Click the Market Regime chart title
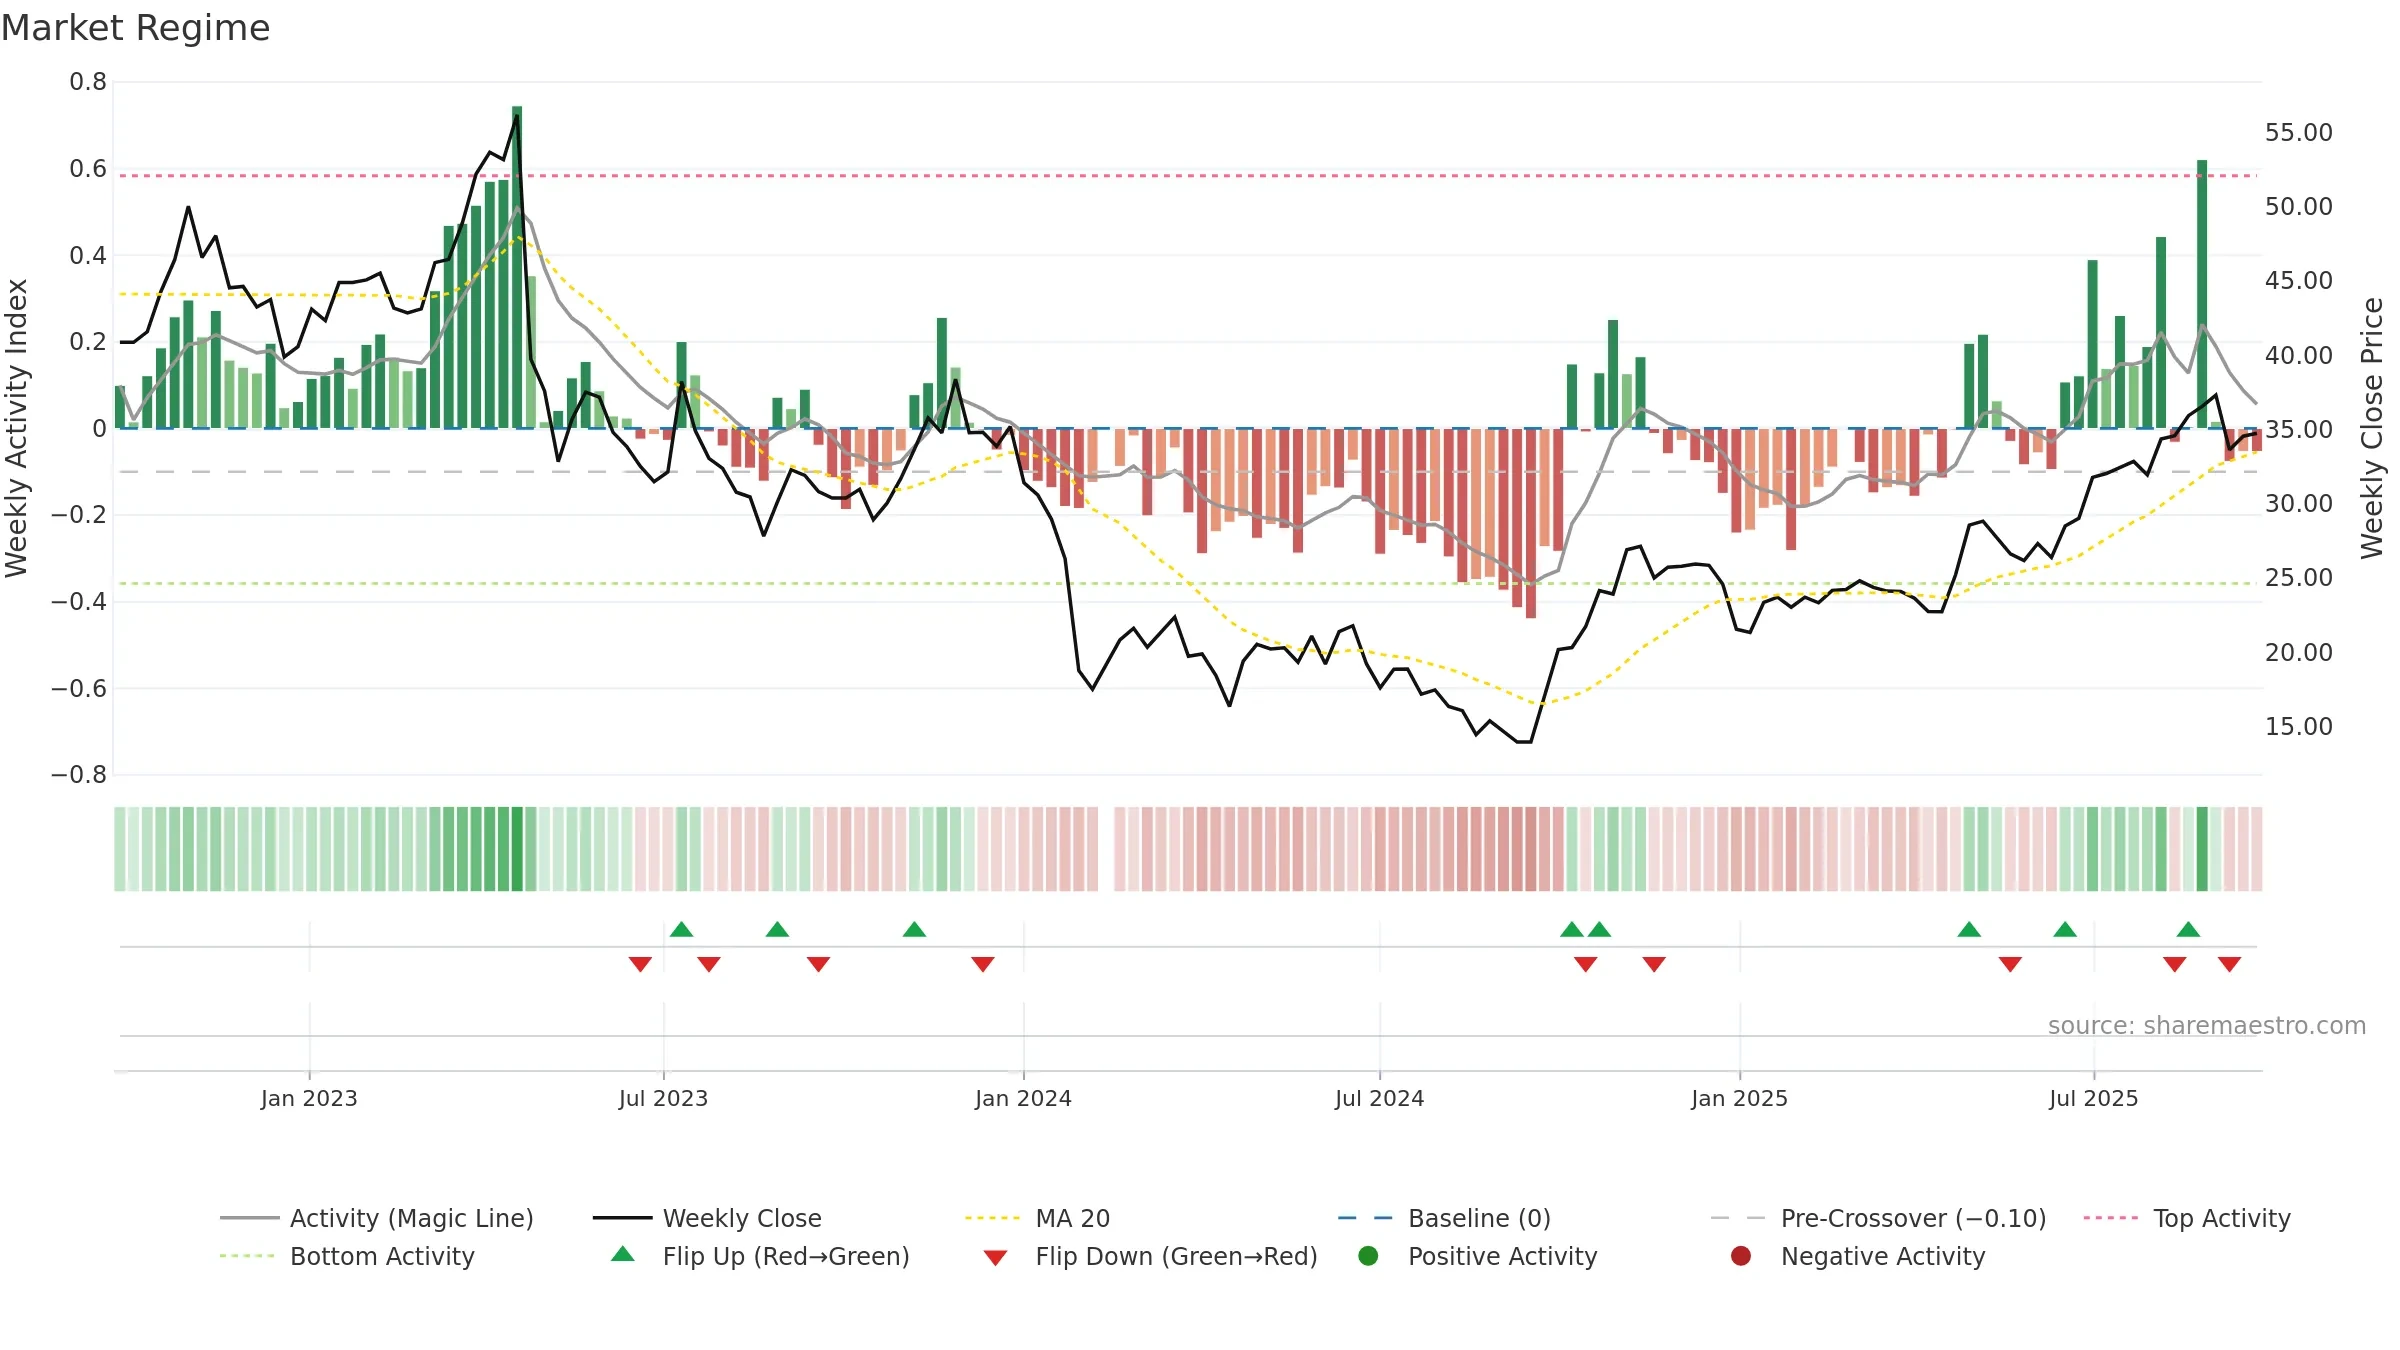This screenshot has height=1350, width=2400. tap(135, 28)
